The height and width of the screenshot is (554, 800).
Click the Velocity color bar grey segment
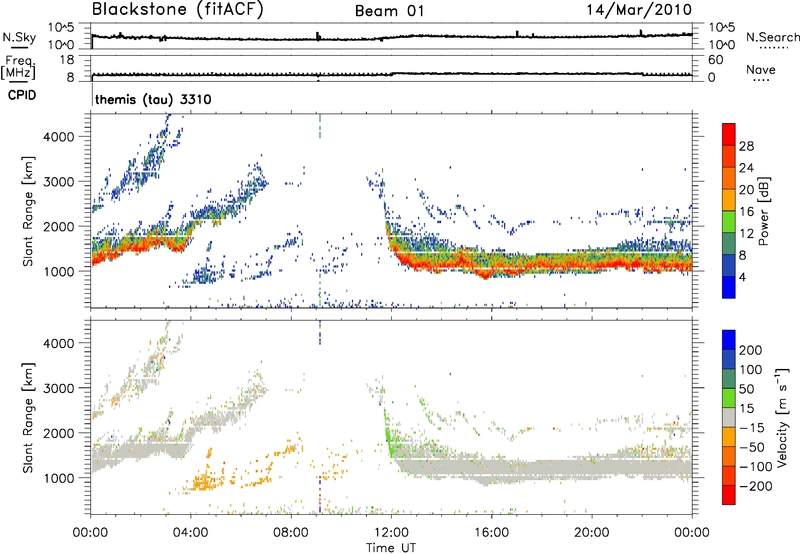(729, 417)
